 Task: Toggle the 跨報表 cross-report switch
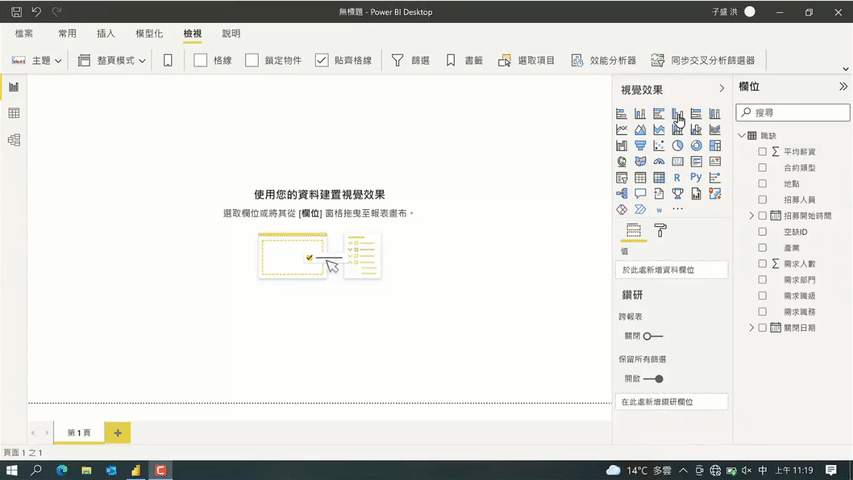(653, 336)
